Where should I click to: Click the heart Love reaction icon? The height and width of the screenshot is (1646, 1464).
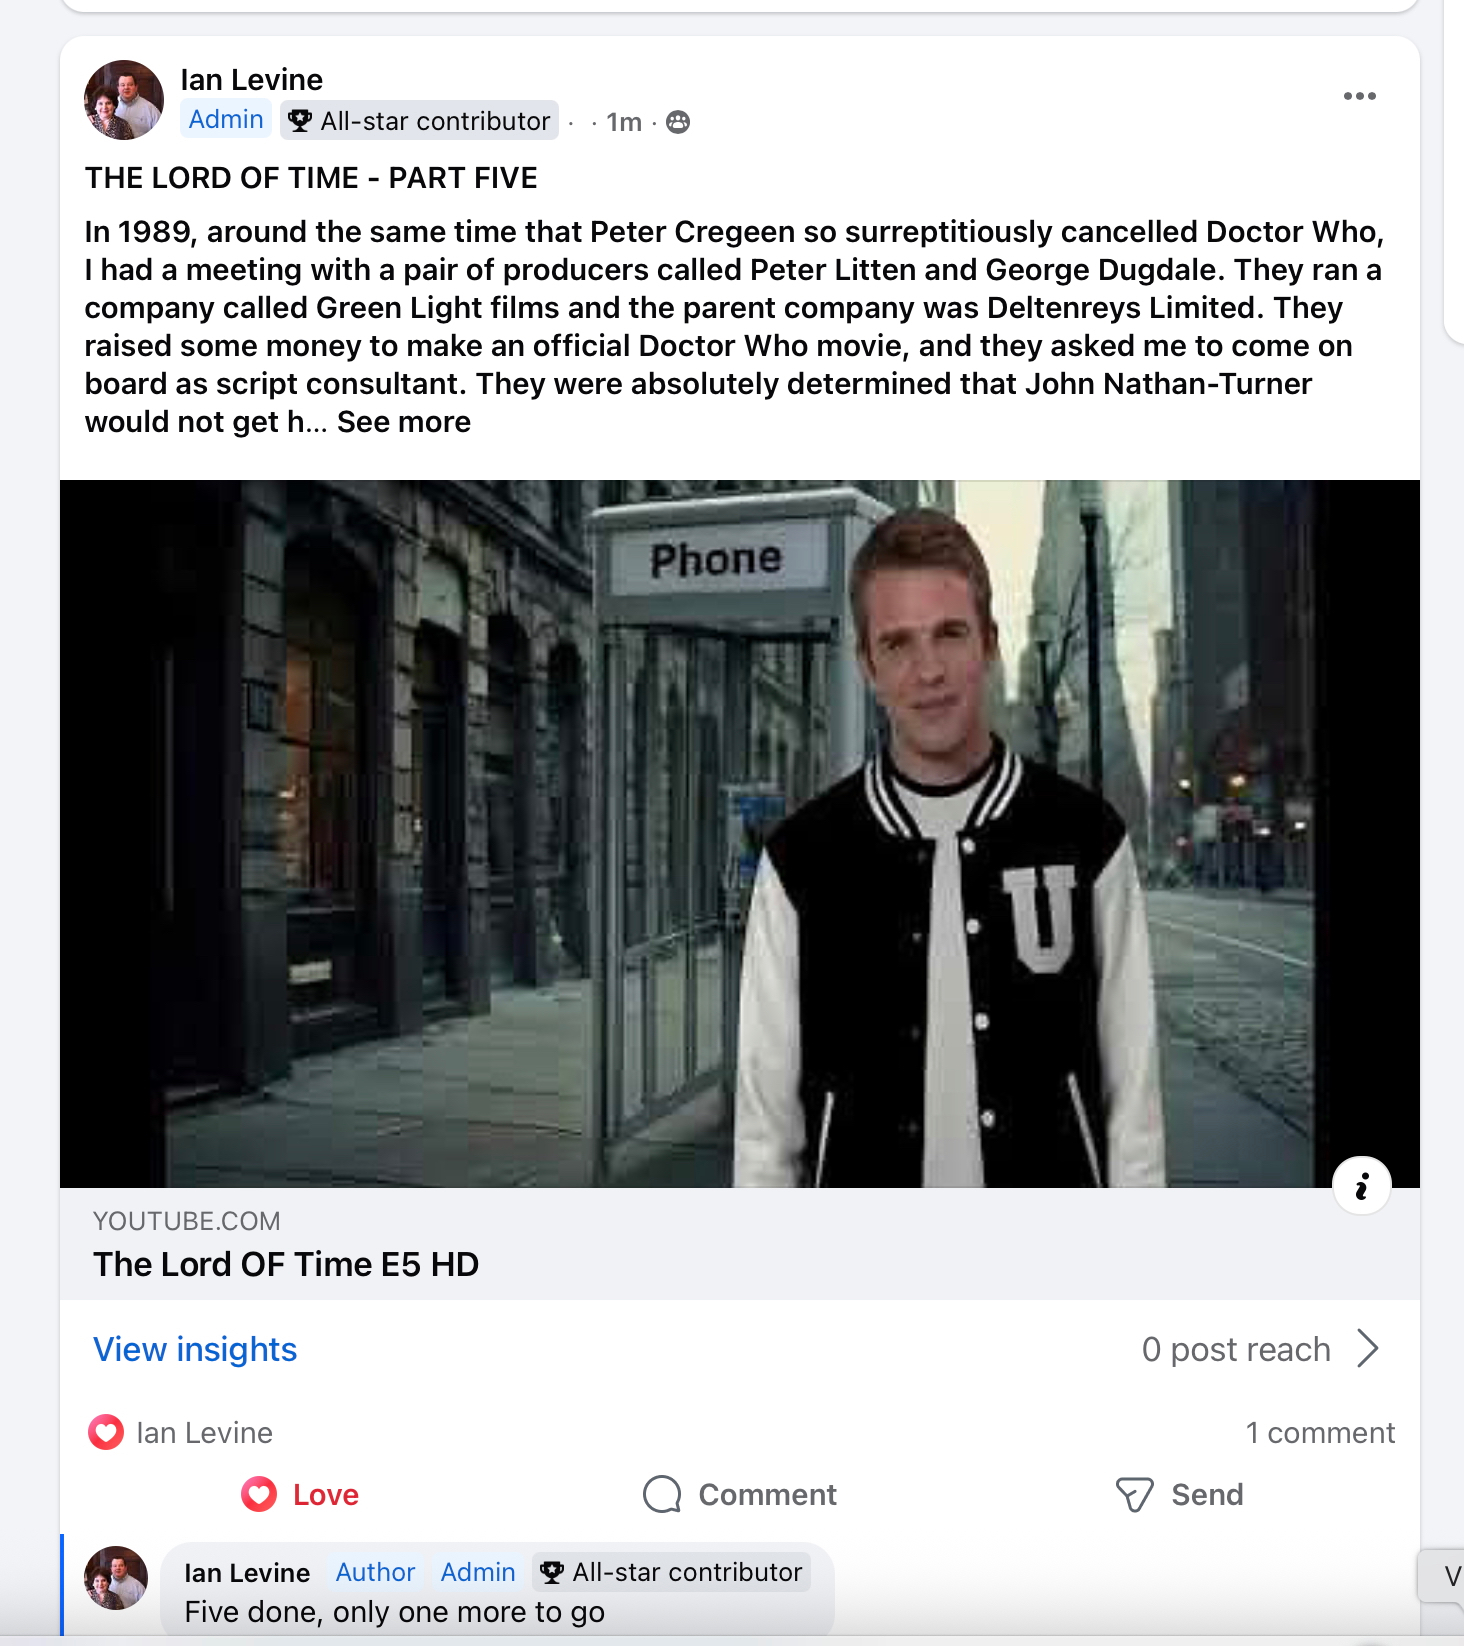259,1494
